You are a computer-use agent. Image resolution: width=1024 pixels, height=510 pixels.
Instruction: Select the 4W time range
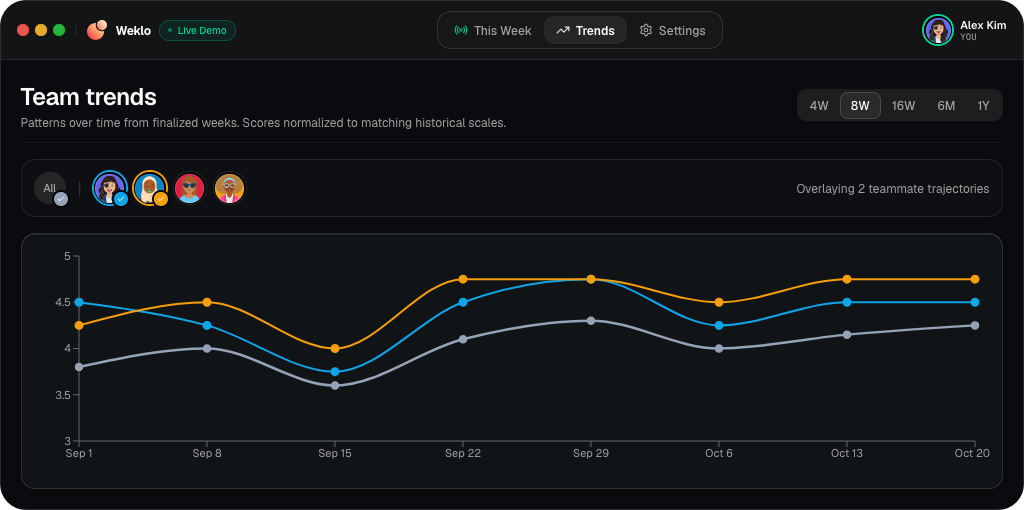[x=819, y=106]
